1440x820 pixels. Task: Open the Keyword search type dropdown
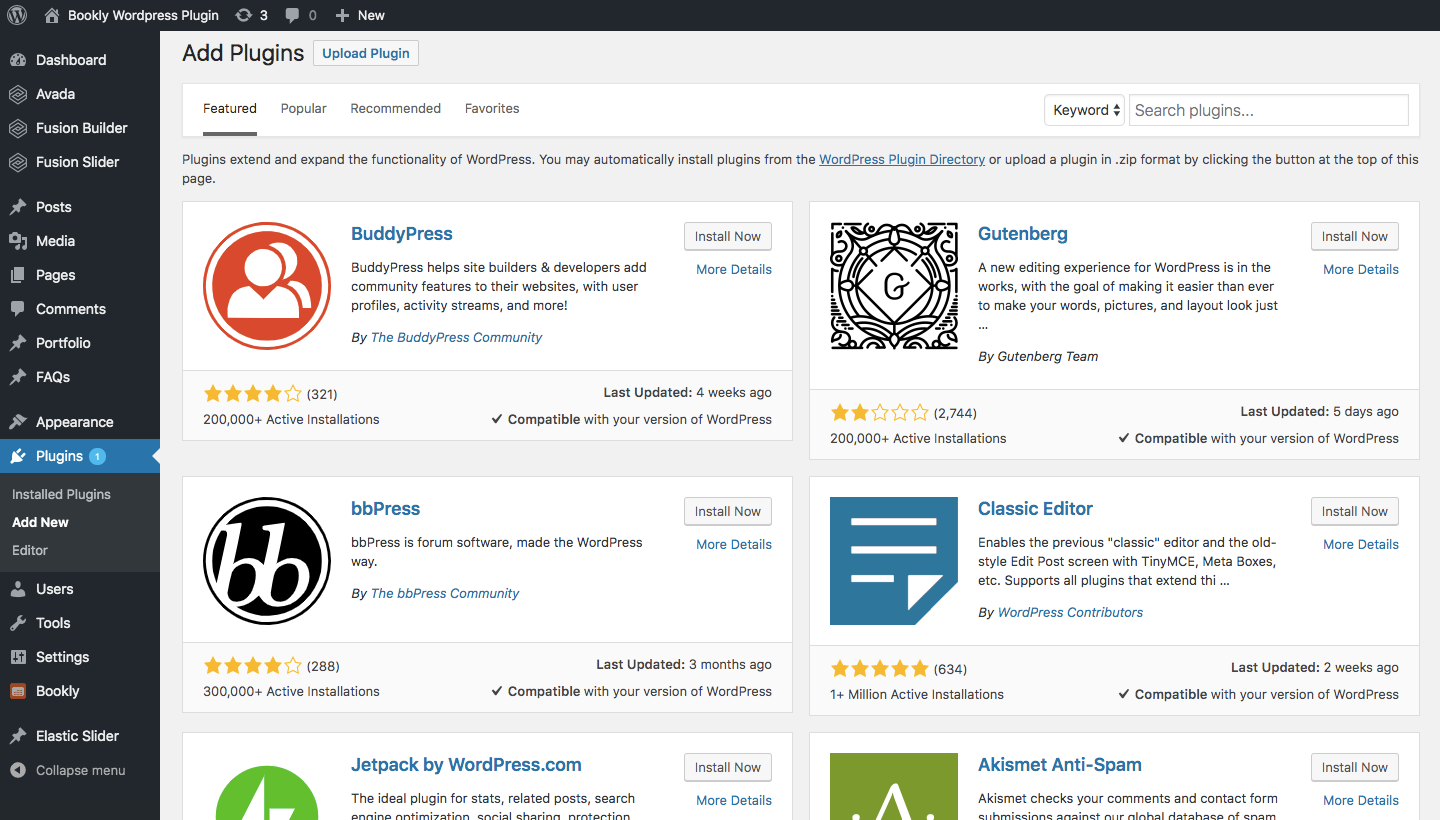coord(1084,110)
